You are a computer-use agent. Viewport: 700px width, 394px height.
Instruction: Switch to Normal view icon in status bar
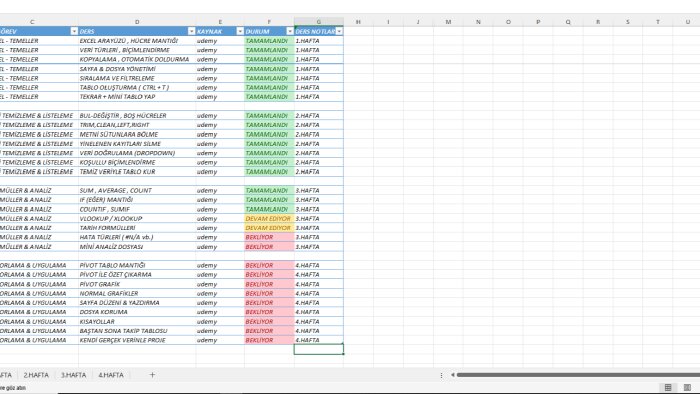point(668,387)
